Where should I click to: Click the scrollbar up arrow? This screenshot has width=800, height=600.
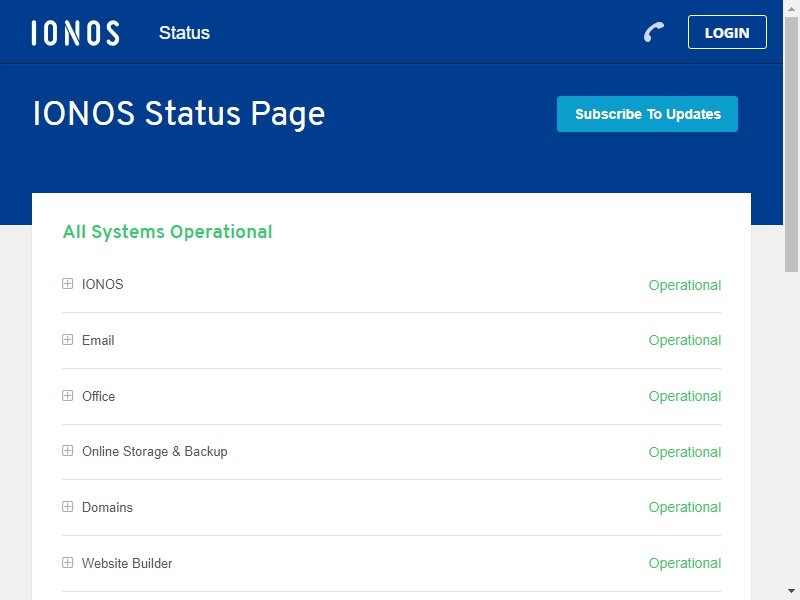[791, 8]
